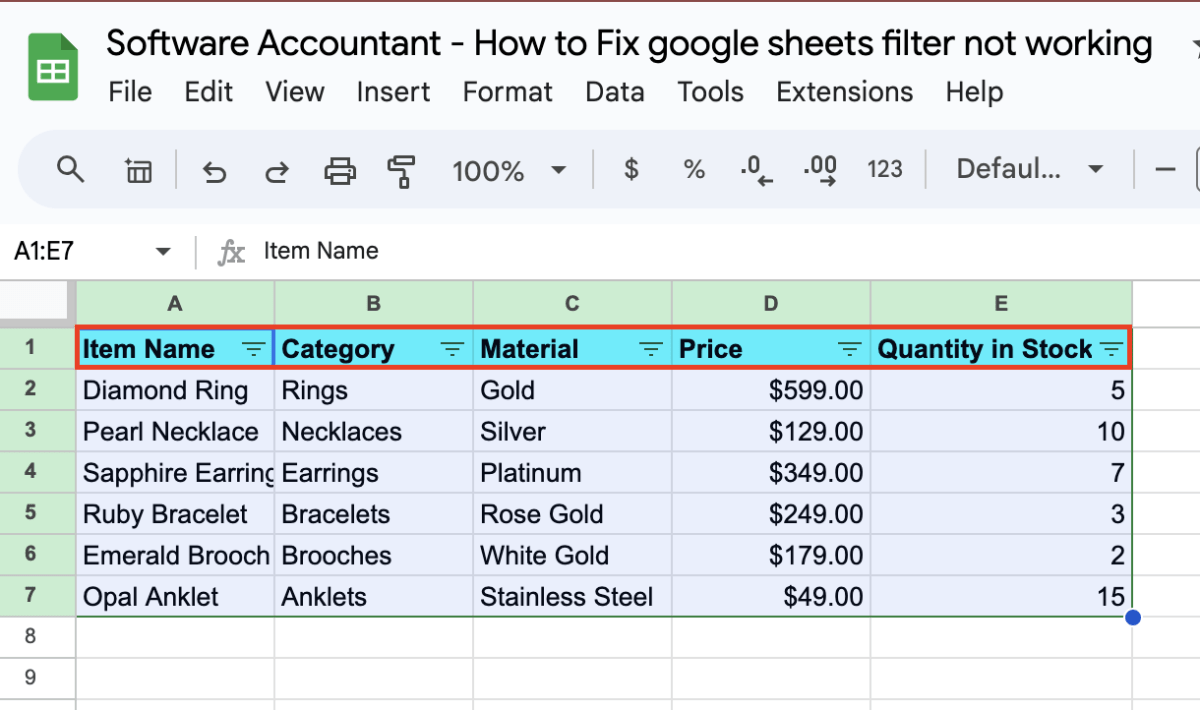Click the $599.00 price cell

[x=771, y=390]
